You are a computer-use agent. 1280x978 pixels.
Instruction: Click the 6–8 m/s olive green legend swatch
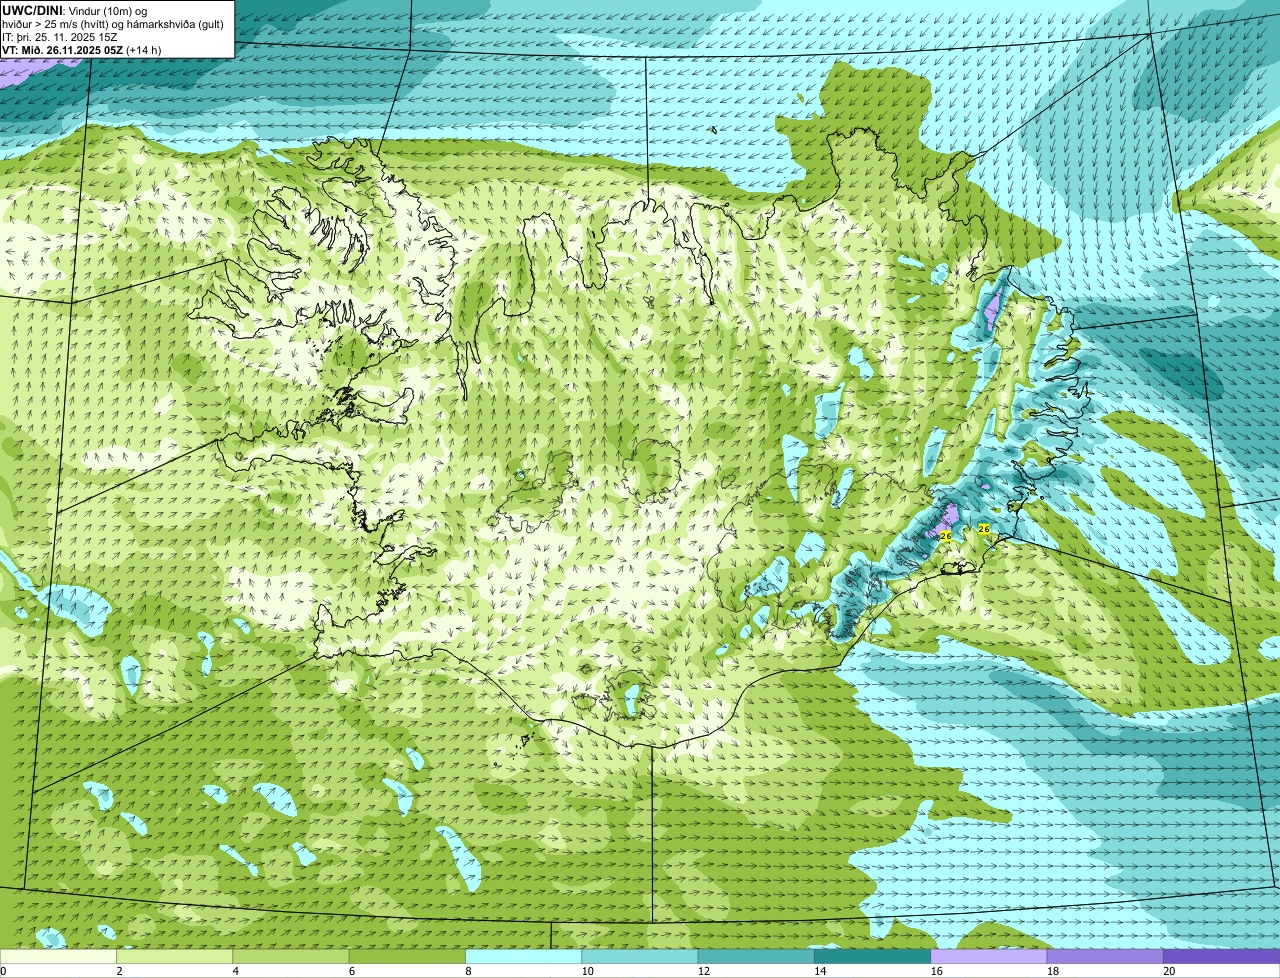pos(407,956)
